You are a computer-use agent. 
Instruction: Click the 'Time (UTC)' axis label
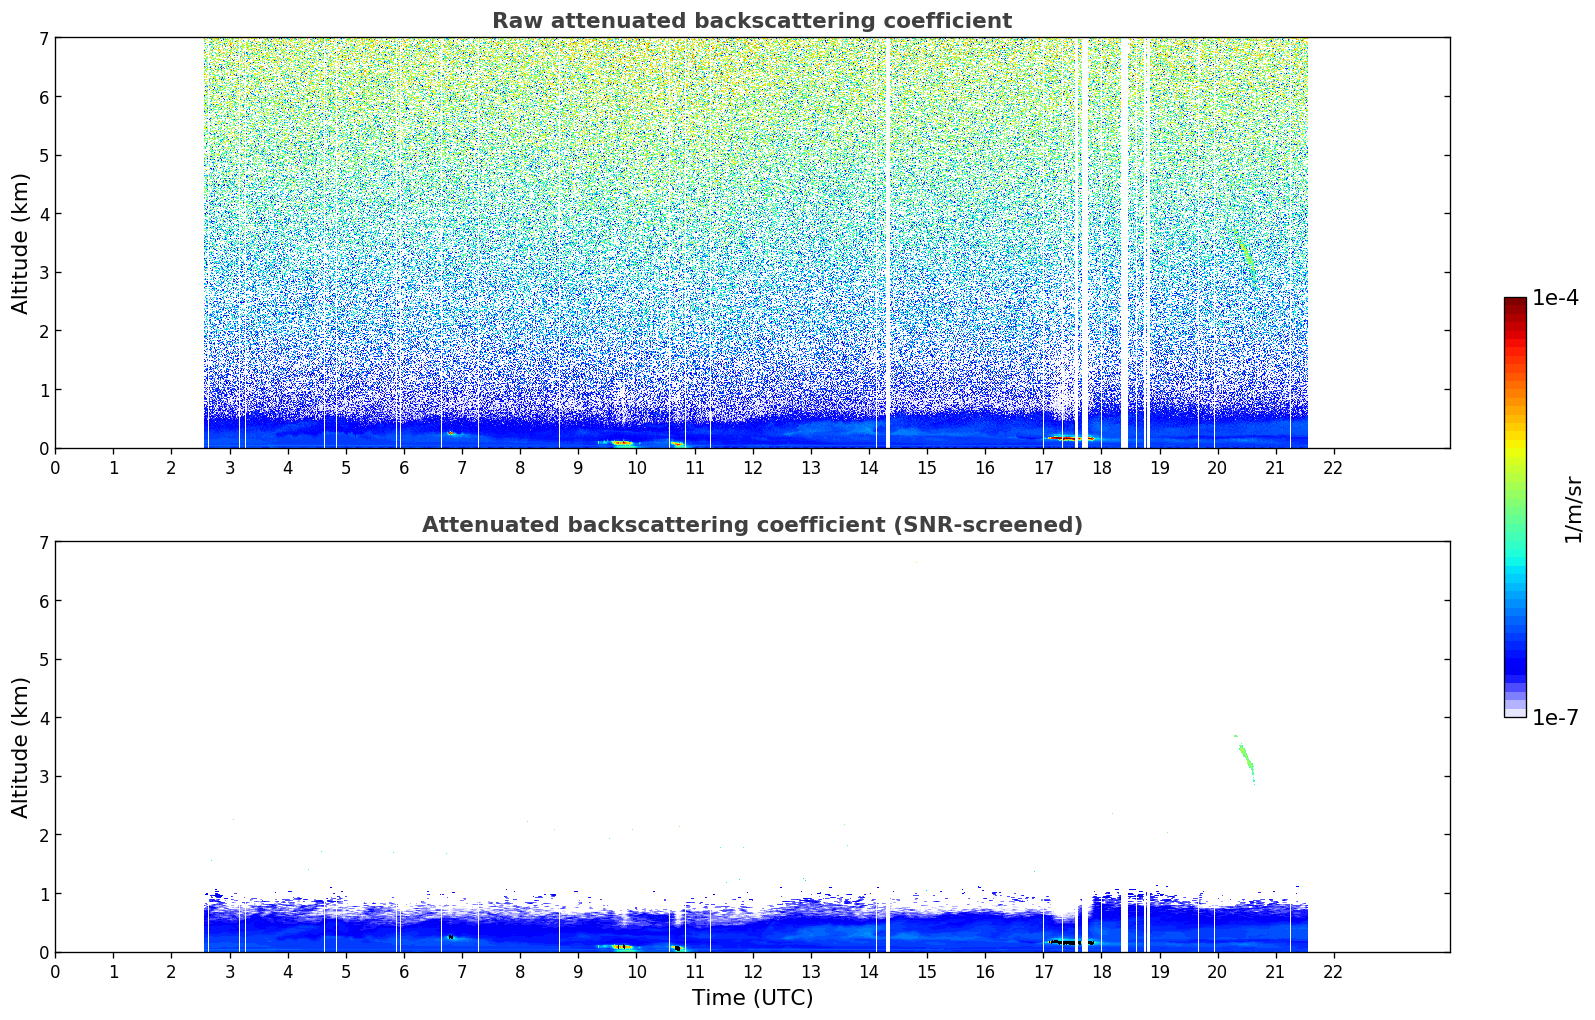click(x=752, y=998)
